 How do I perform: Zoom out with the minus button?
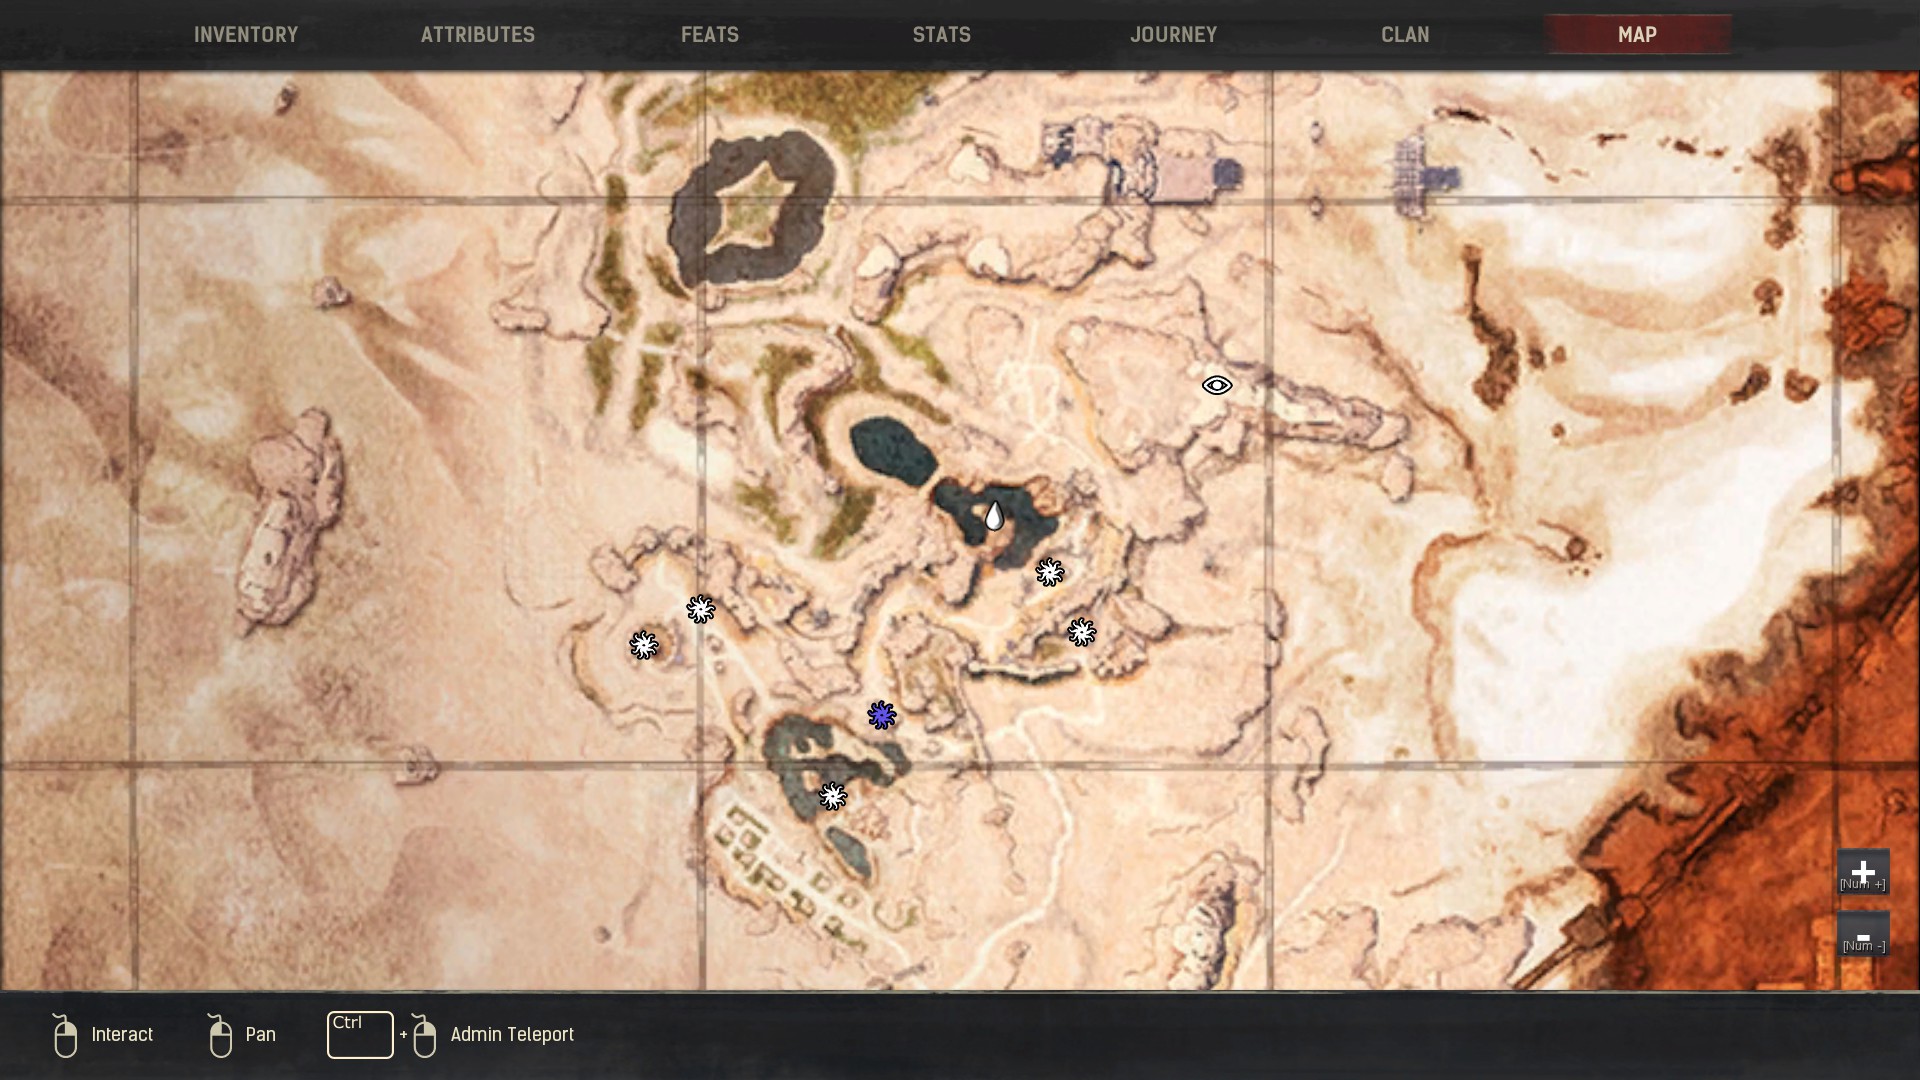pyautogui.click(x=1862, y=935)
